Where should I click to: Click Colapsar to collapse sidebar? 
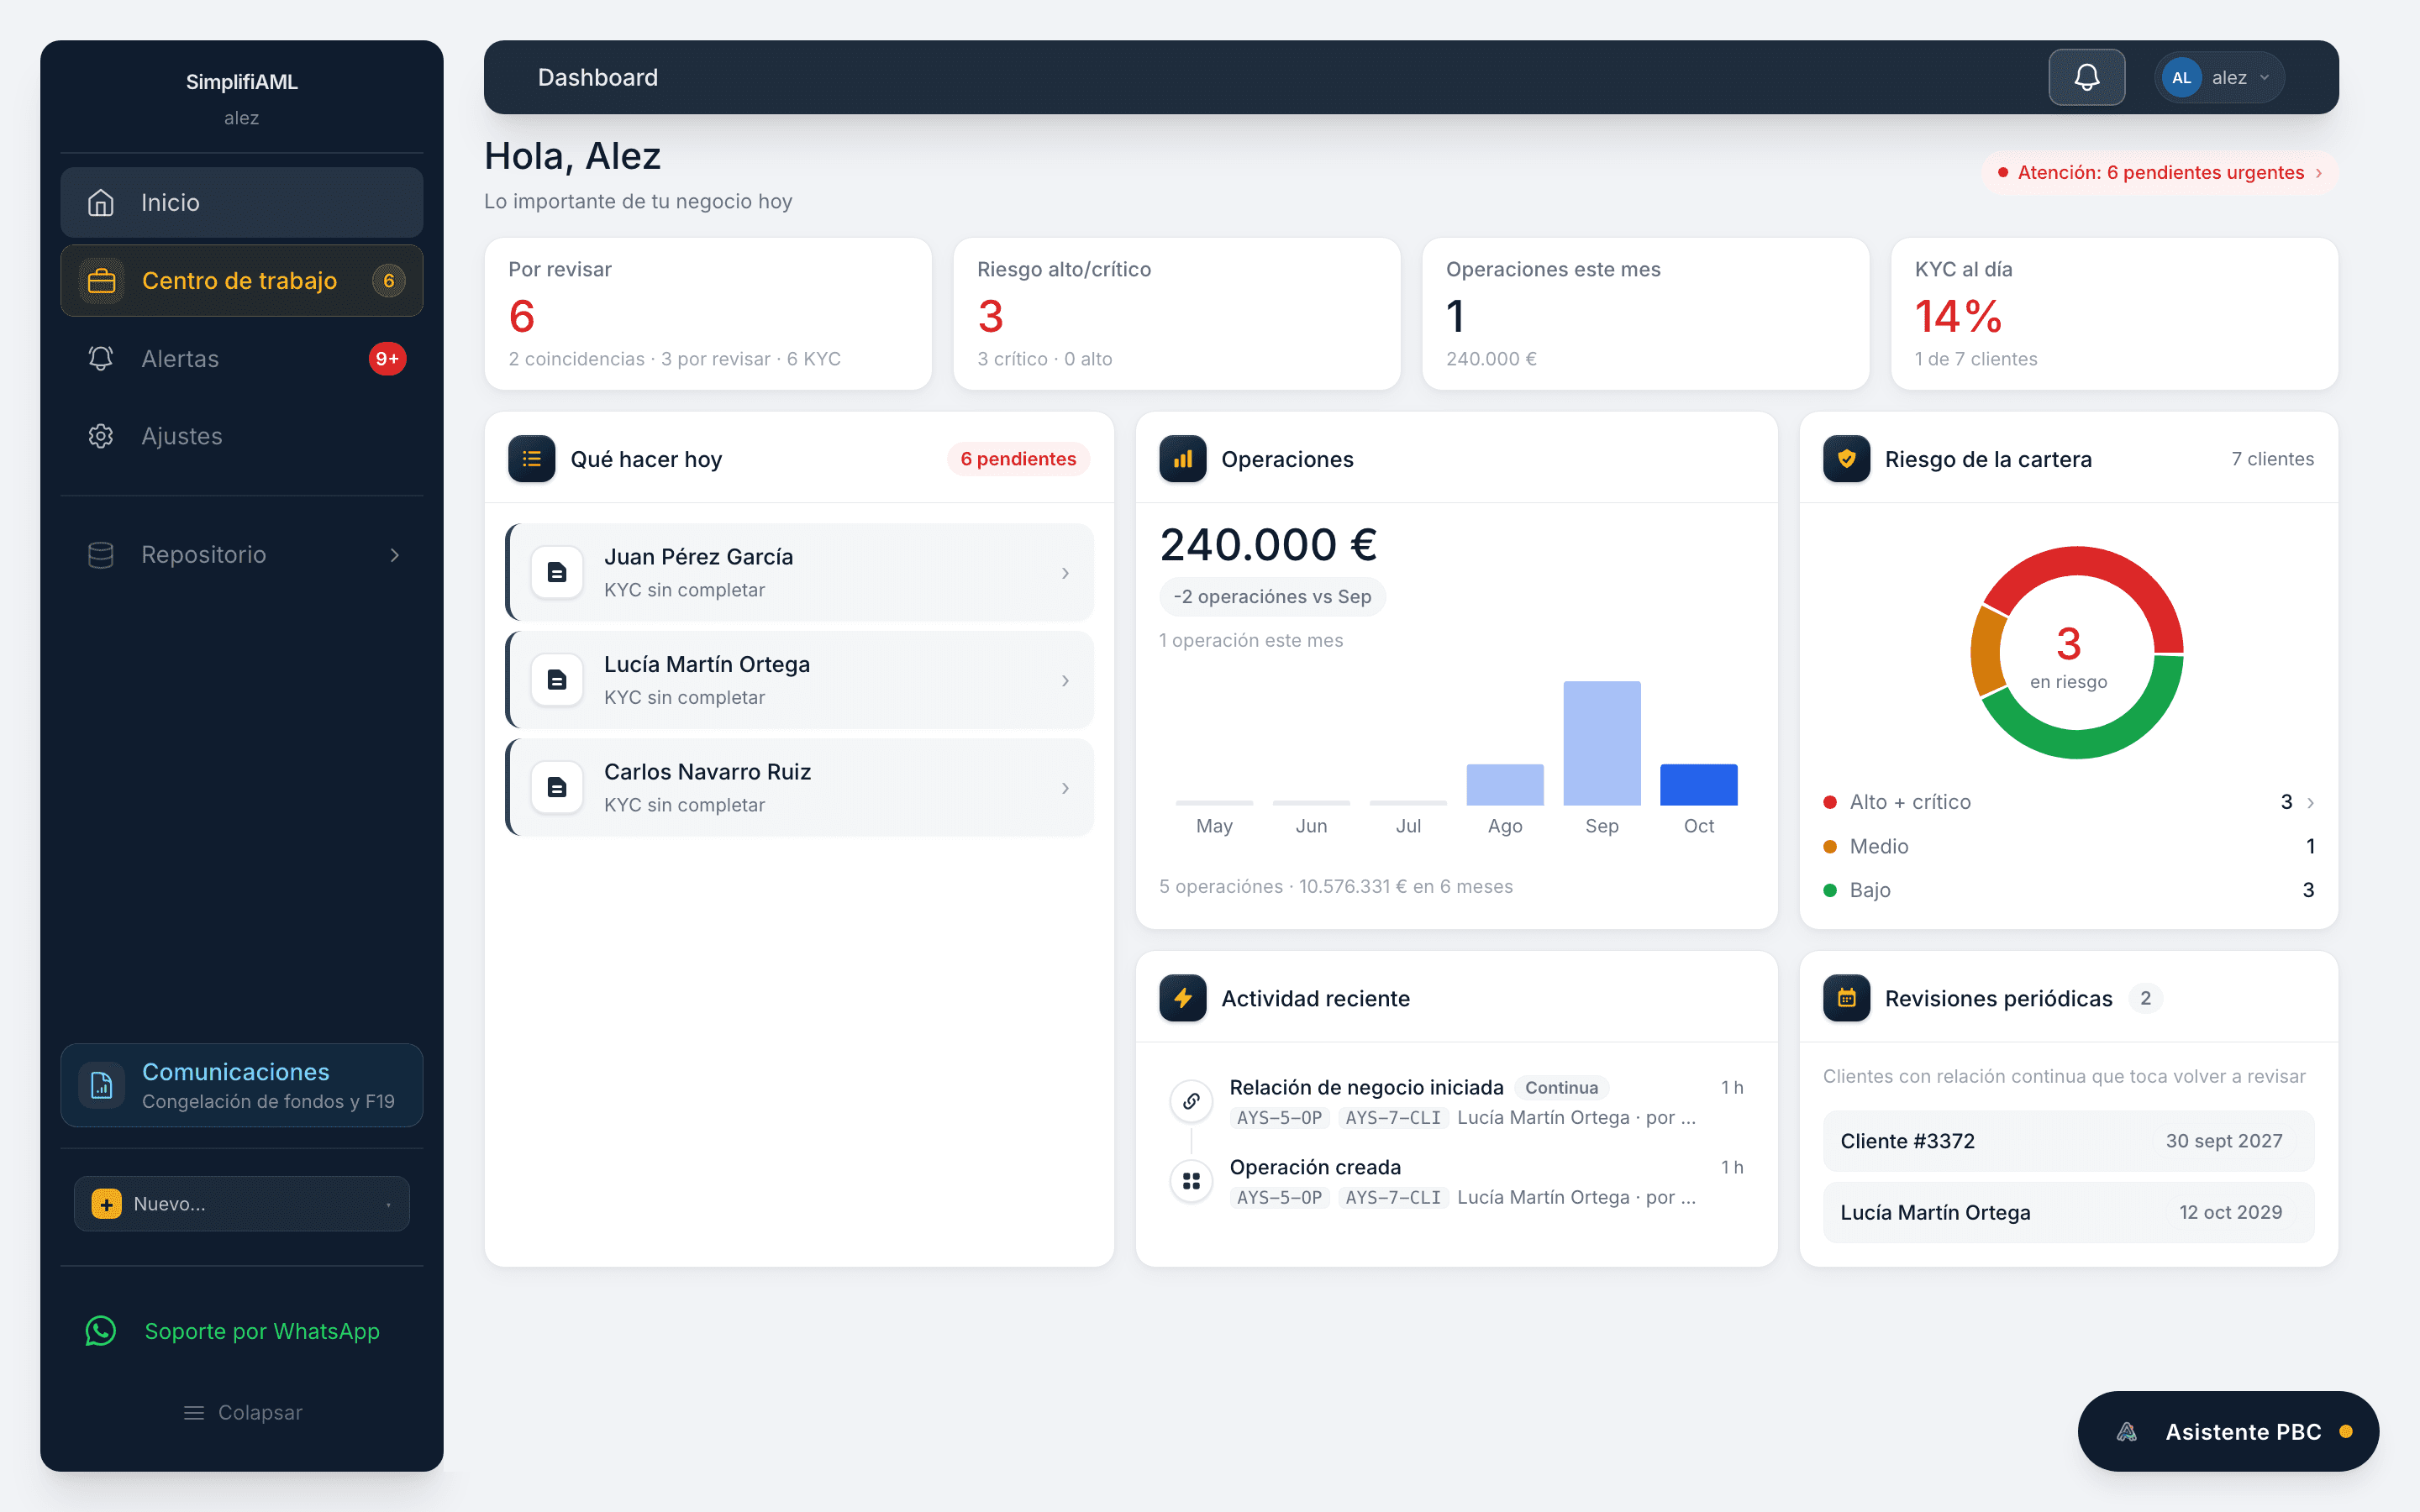242,1412
